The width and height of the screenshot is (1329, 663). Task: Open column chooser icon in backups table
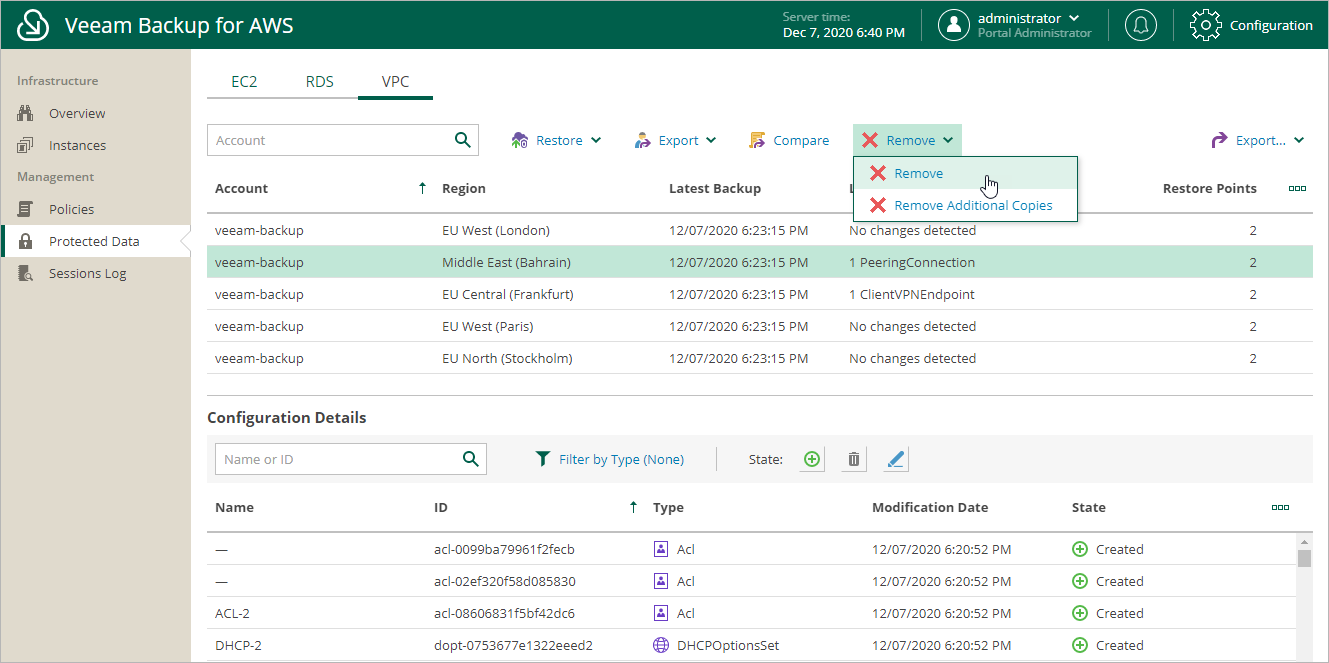(x=1297, y=188)
